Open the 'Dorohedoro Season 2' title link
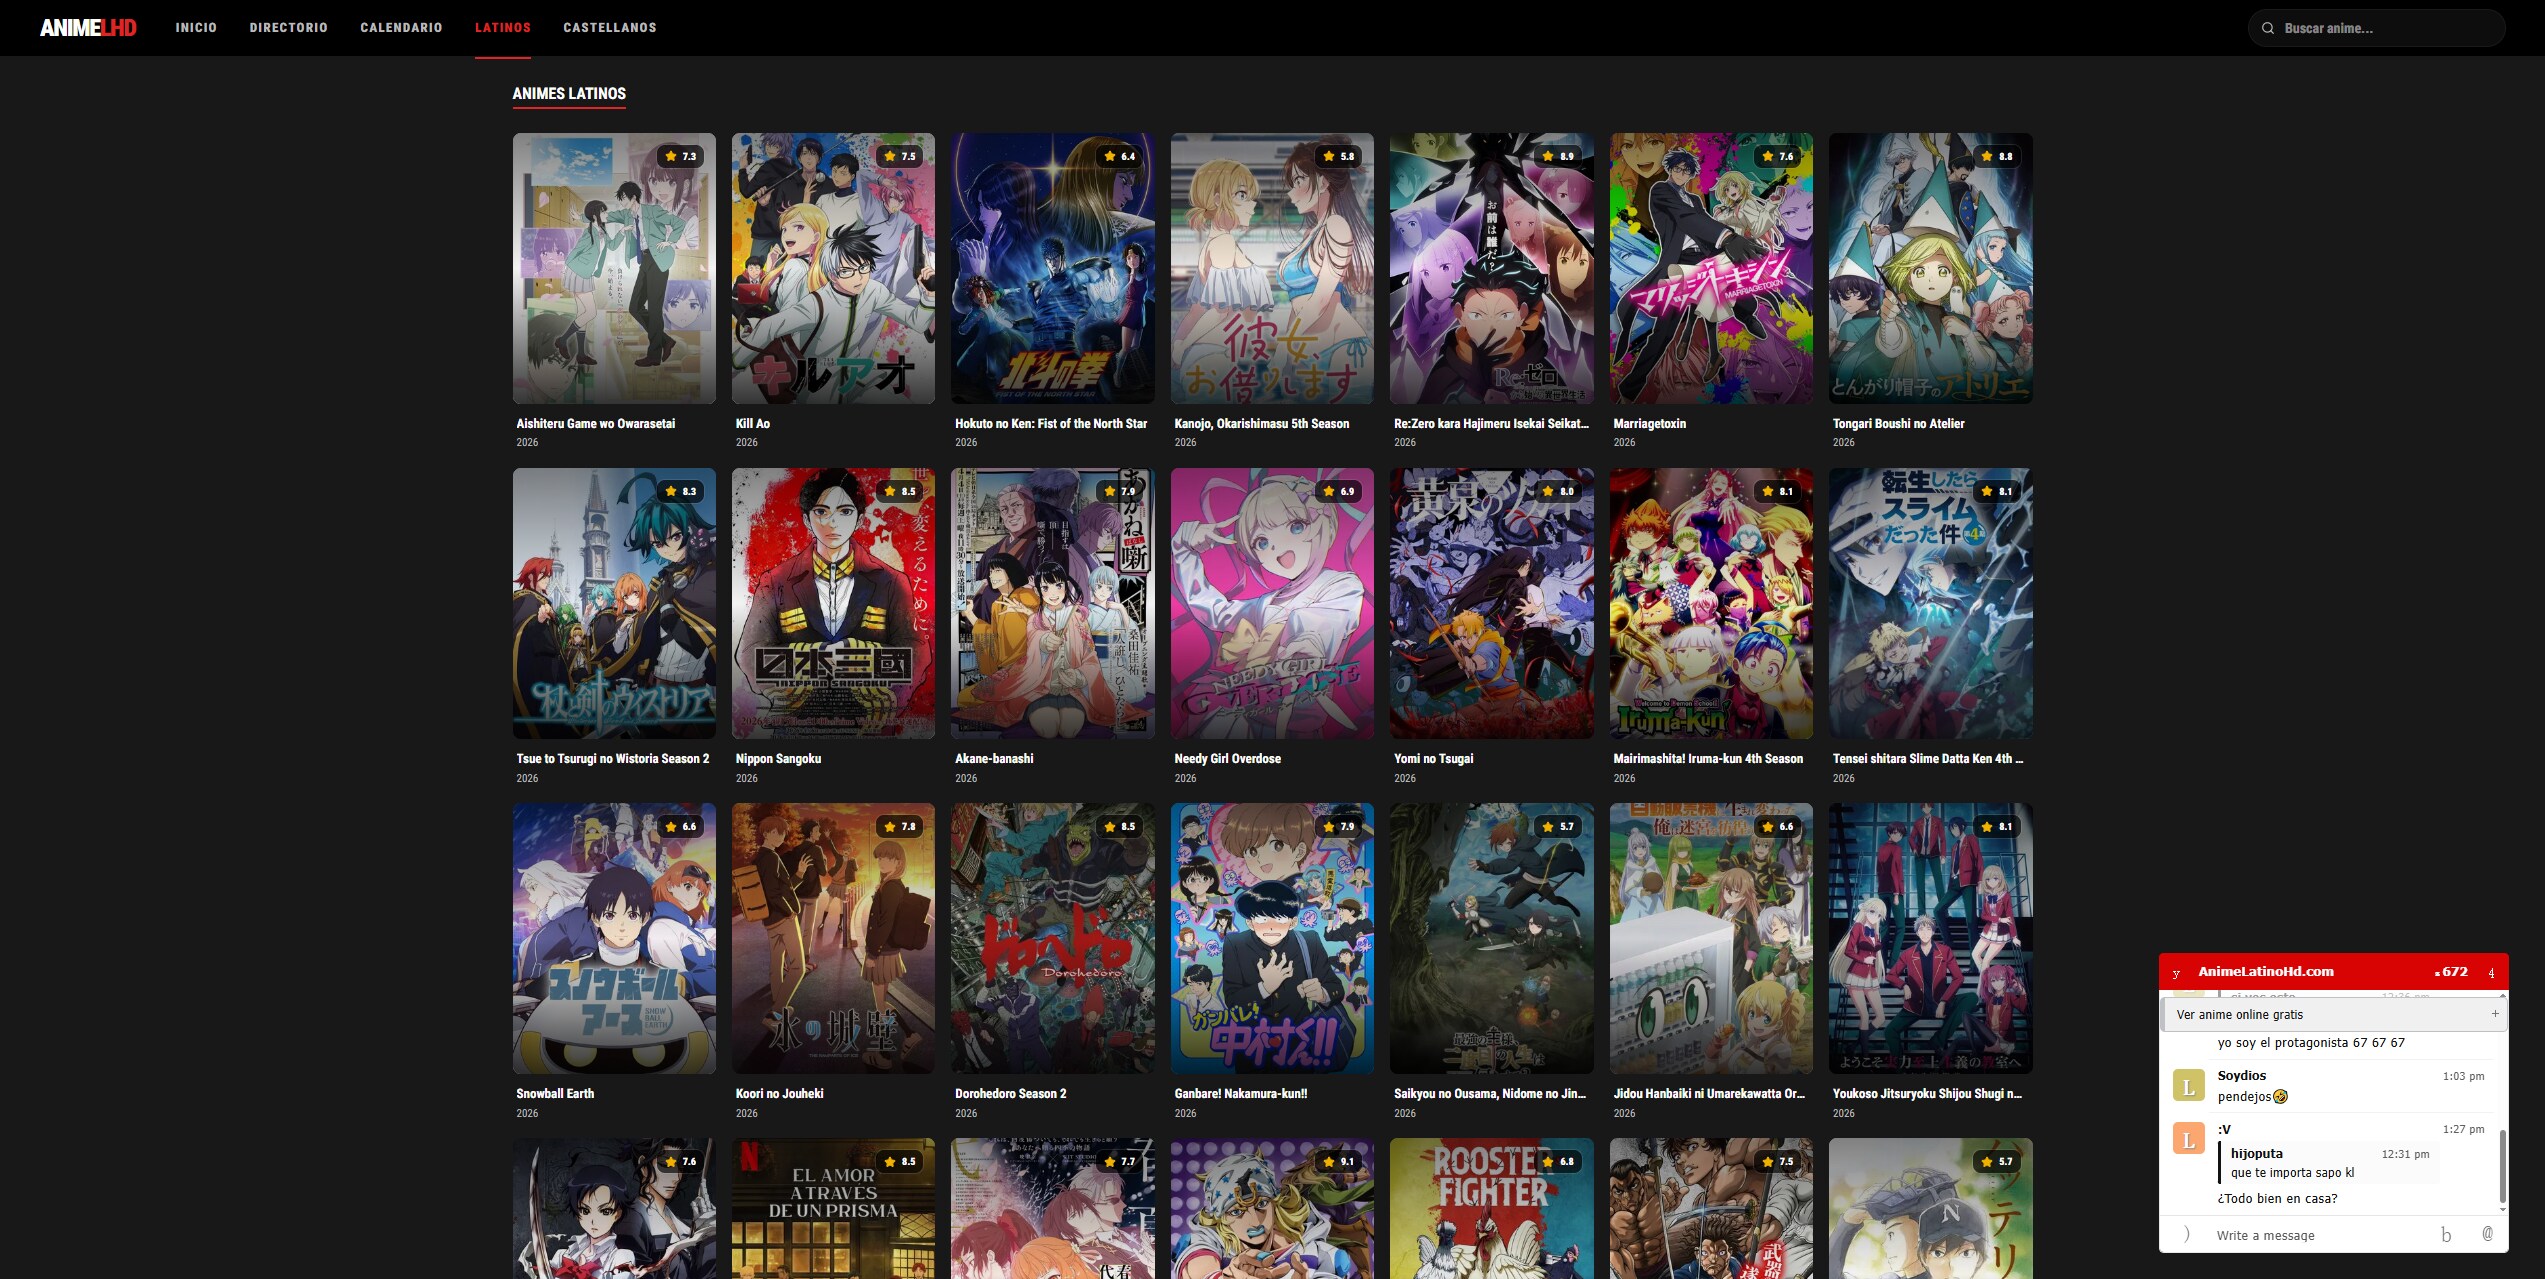 point(1010,1093)
